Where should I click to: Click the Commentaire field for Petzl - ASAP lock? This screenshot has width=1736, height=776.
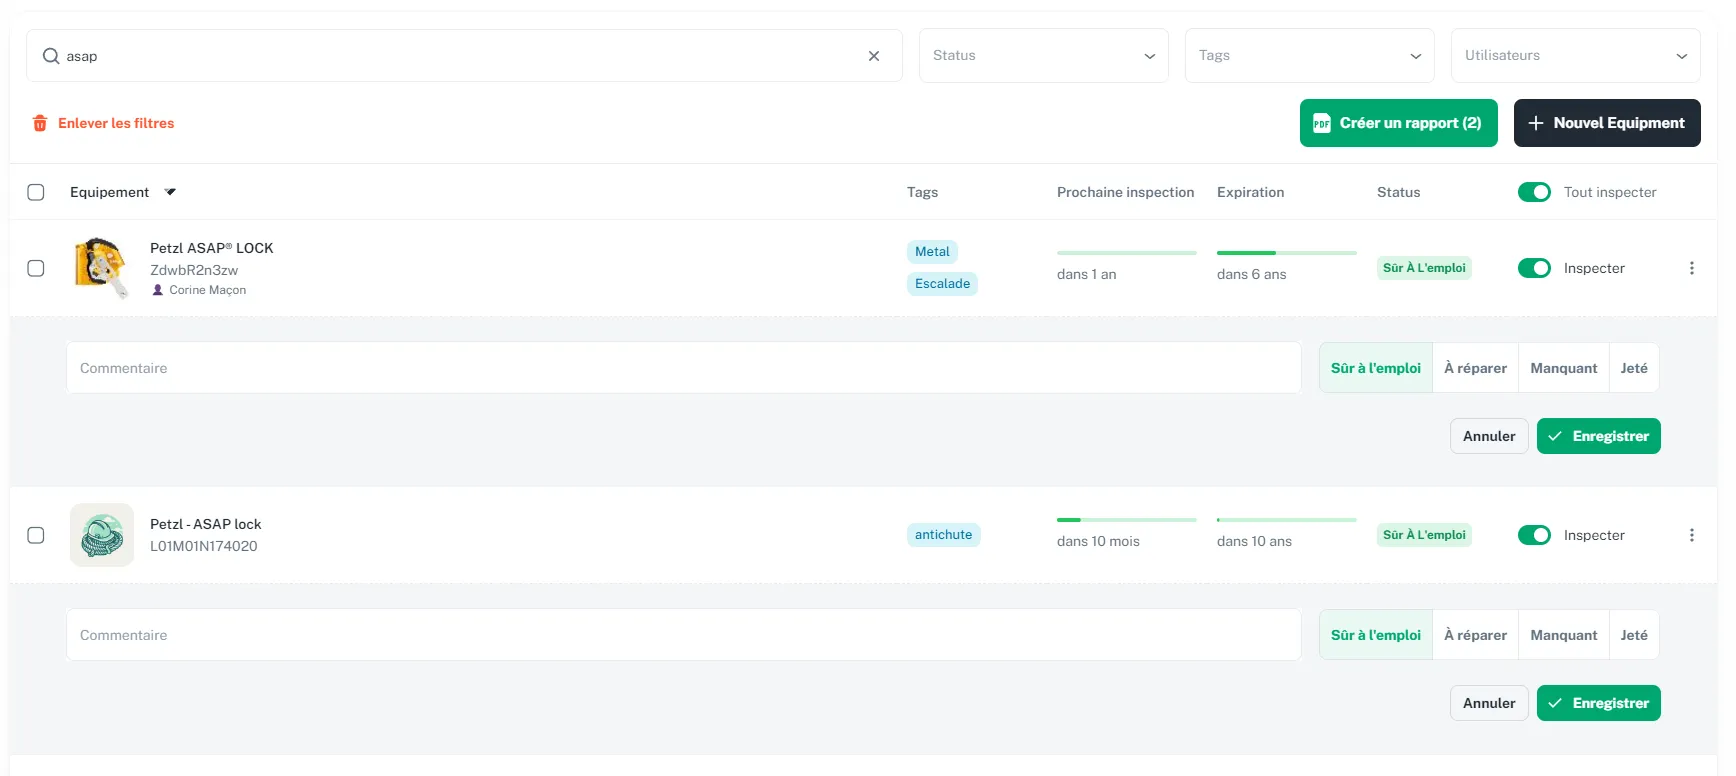[683, 635]
